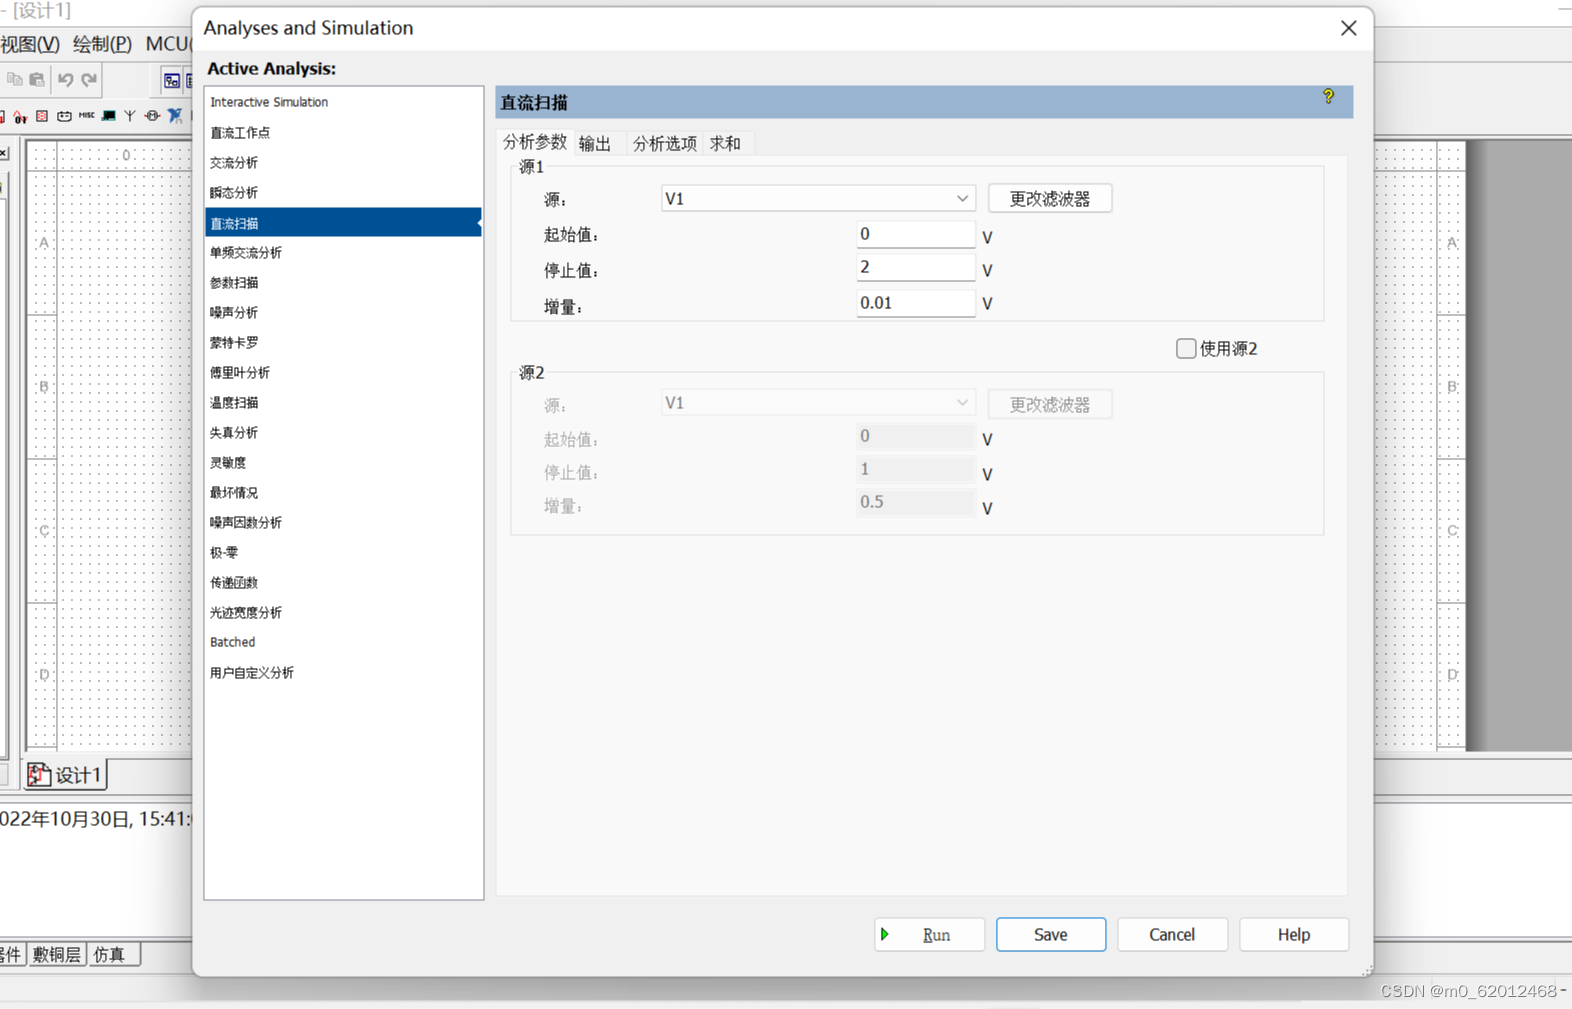
Task: Switch to the 输出 tab
Action: point(595,143)
